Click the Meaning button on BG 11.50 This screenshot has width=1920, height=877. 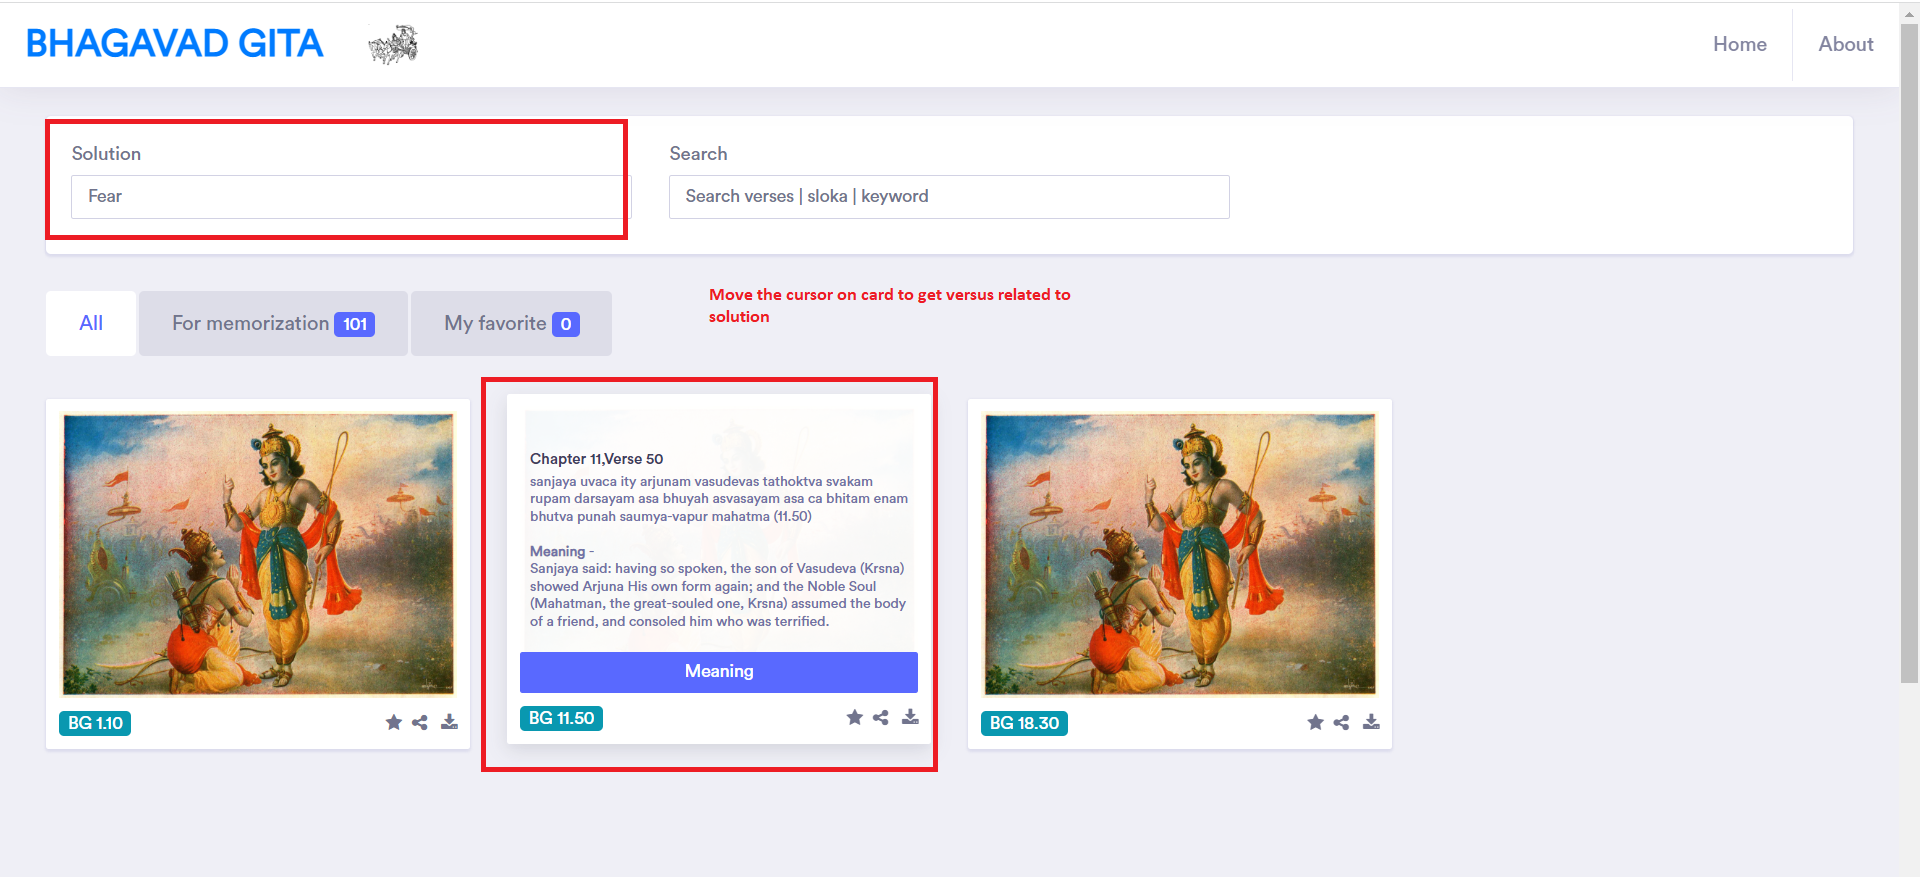point(719,672)
